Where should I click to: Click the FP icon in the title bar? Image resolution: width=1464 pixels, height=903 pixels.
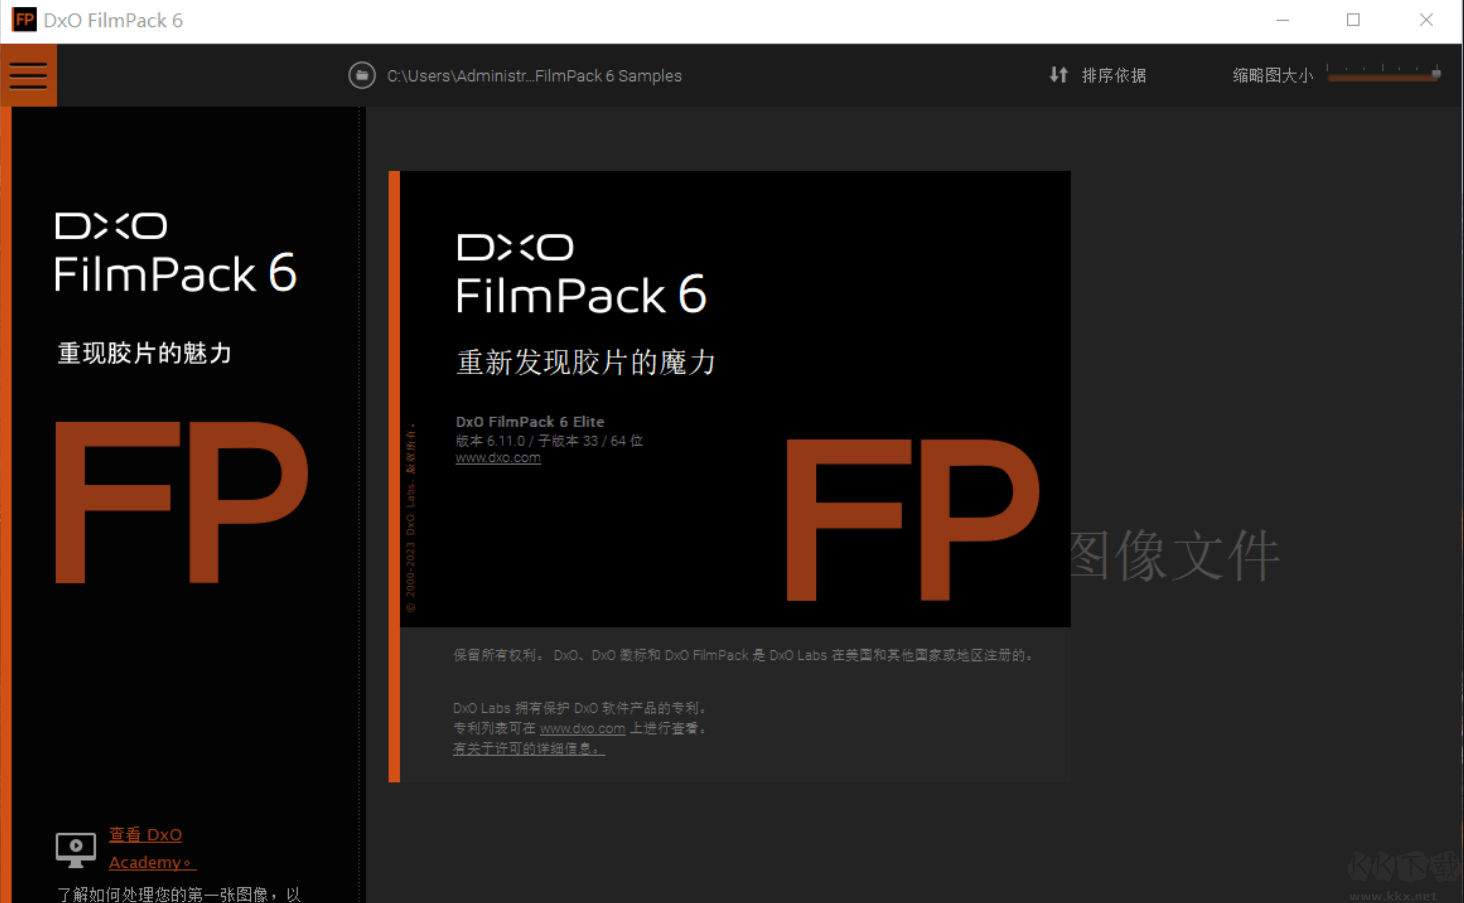(x=22, y=19)
